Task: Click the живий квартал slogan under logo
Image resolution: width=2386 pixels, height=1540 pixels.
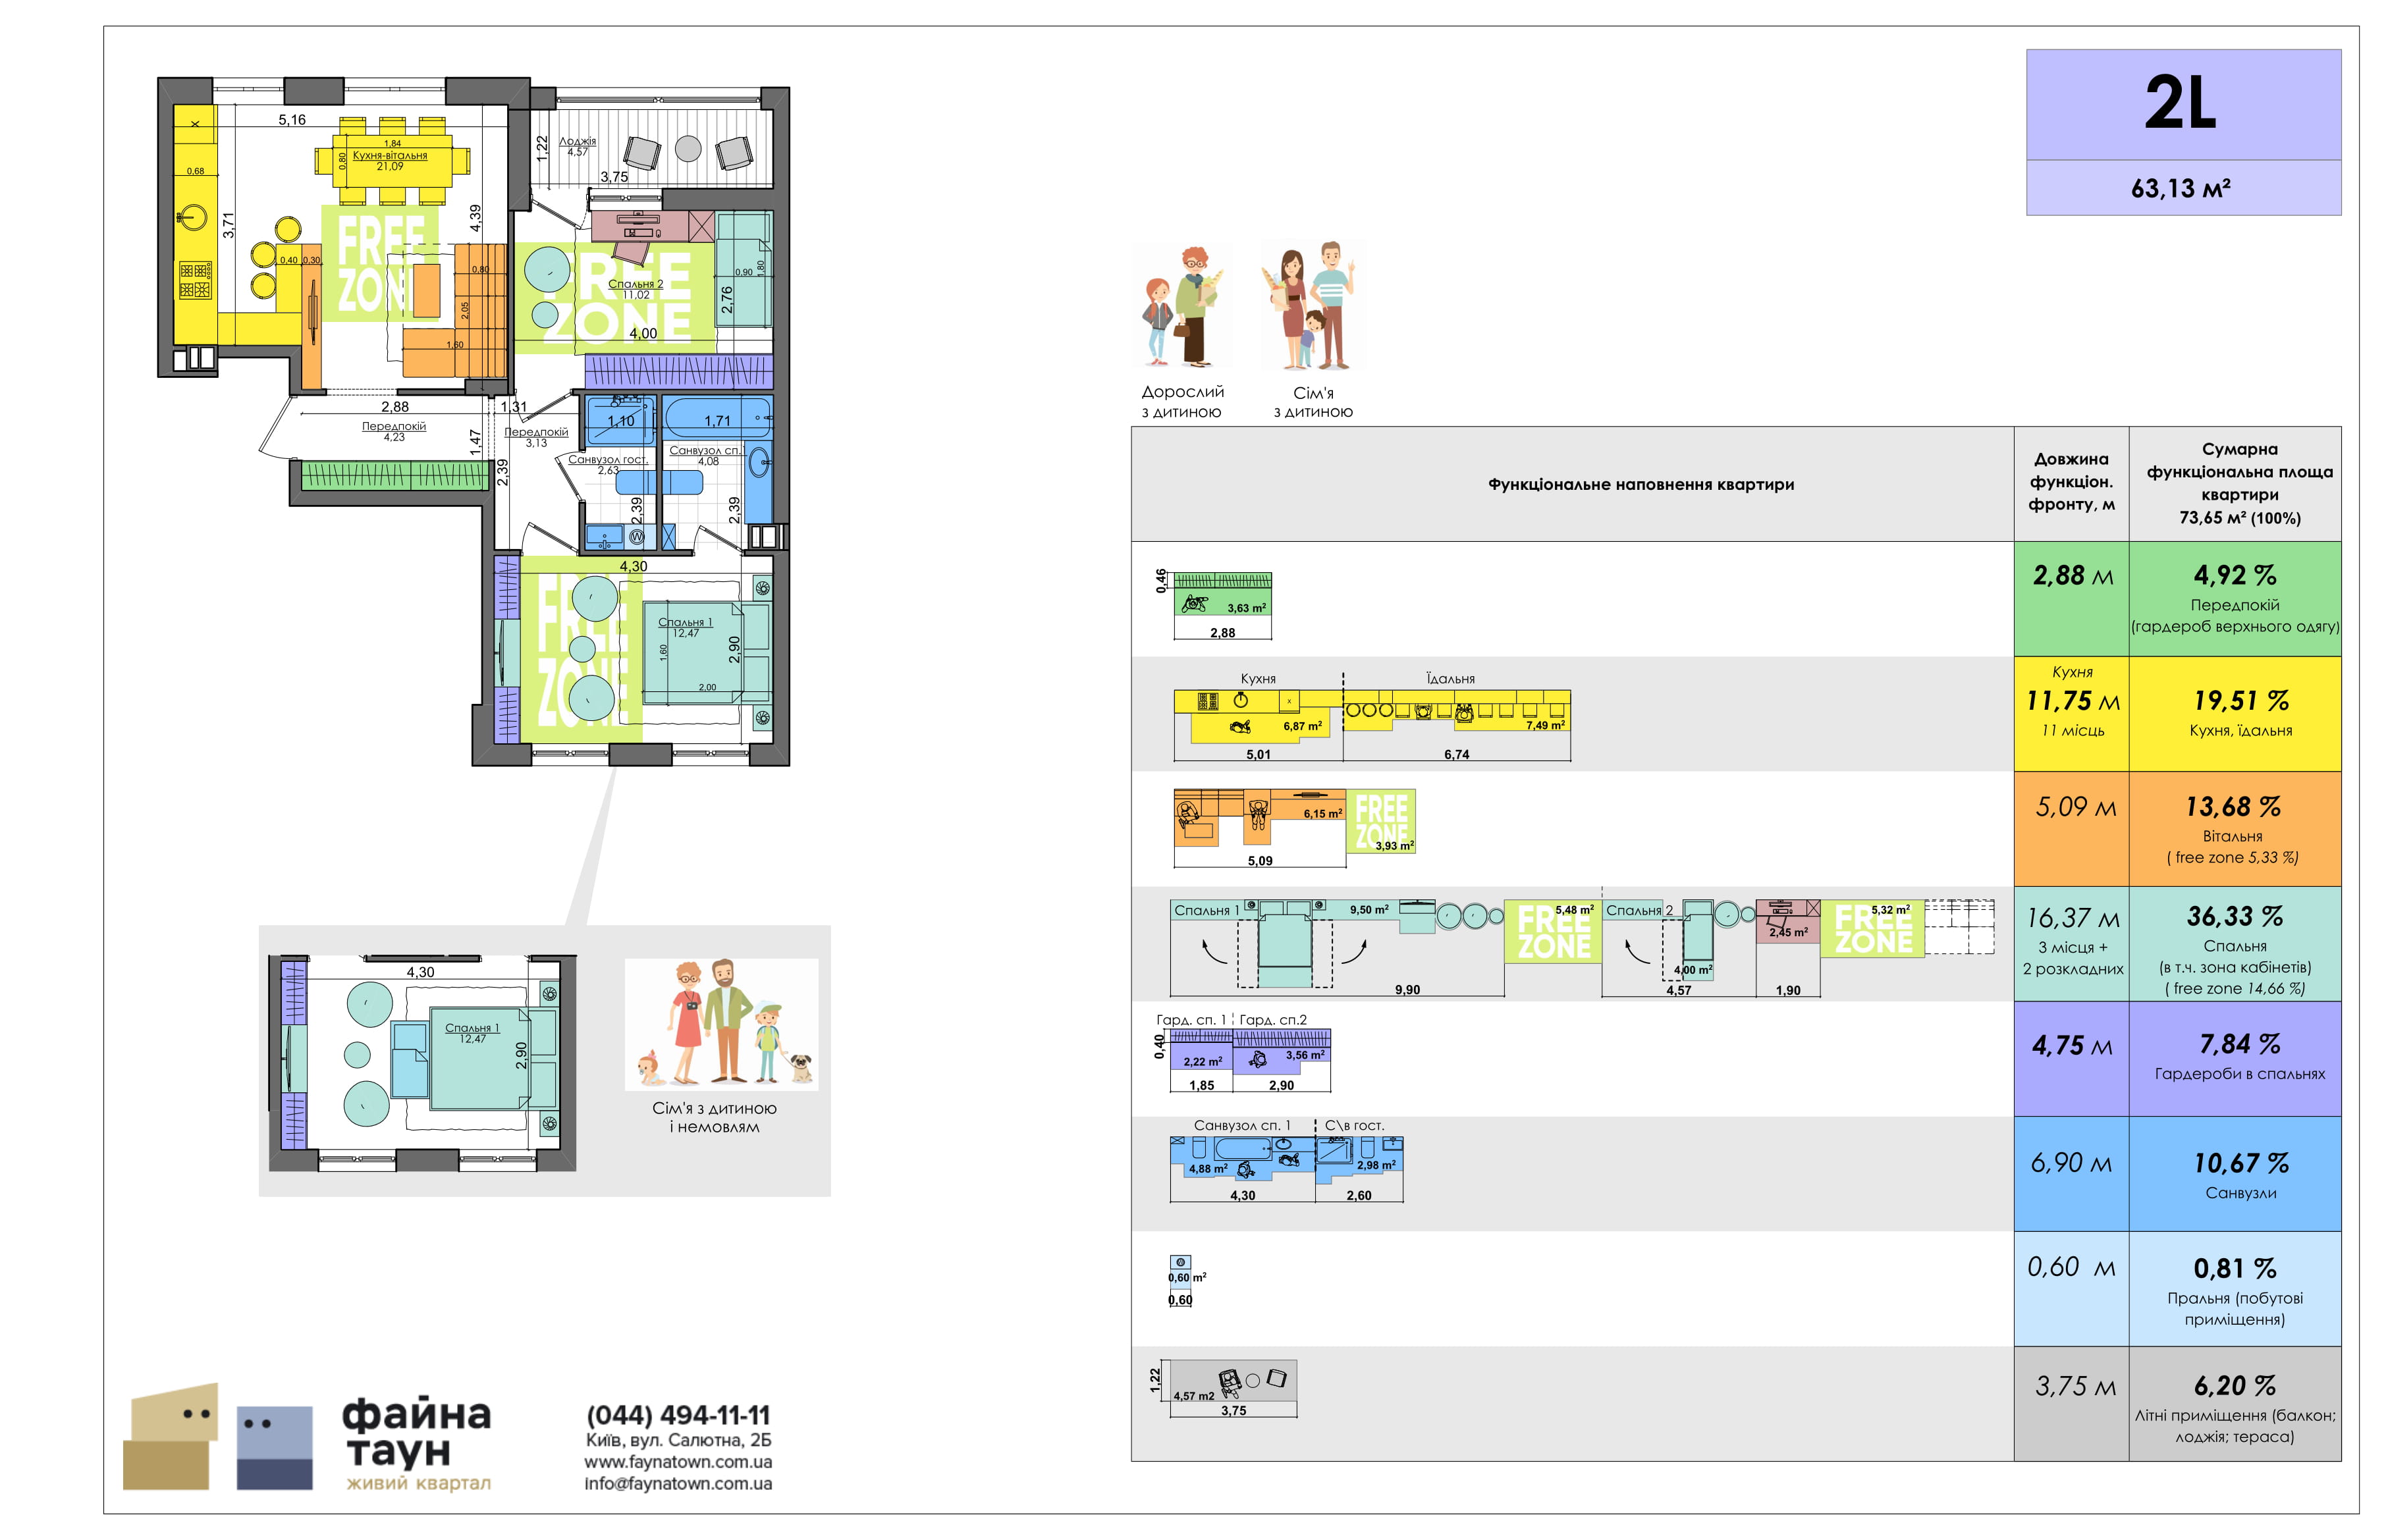Action: [x=418, y=1483]
